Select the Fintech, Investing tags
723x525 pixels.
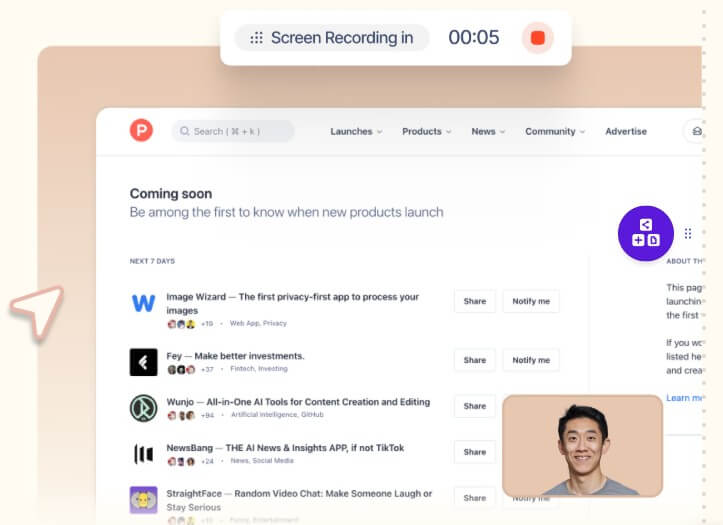click(259, 368)
